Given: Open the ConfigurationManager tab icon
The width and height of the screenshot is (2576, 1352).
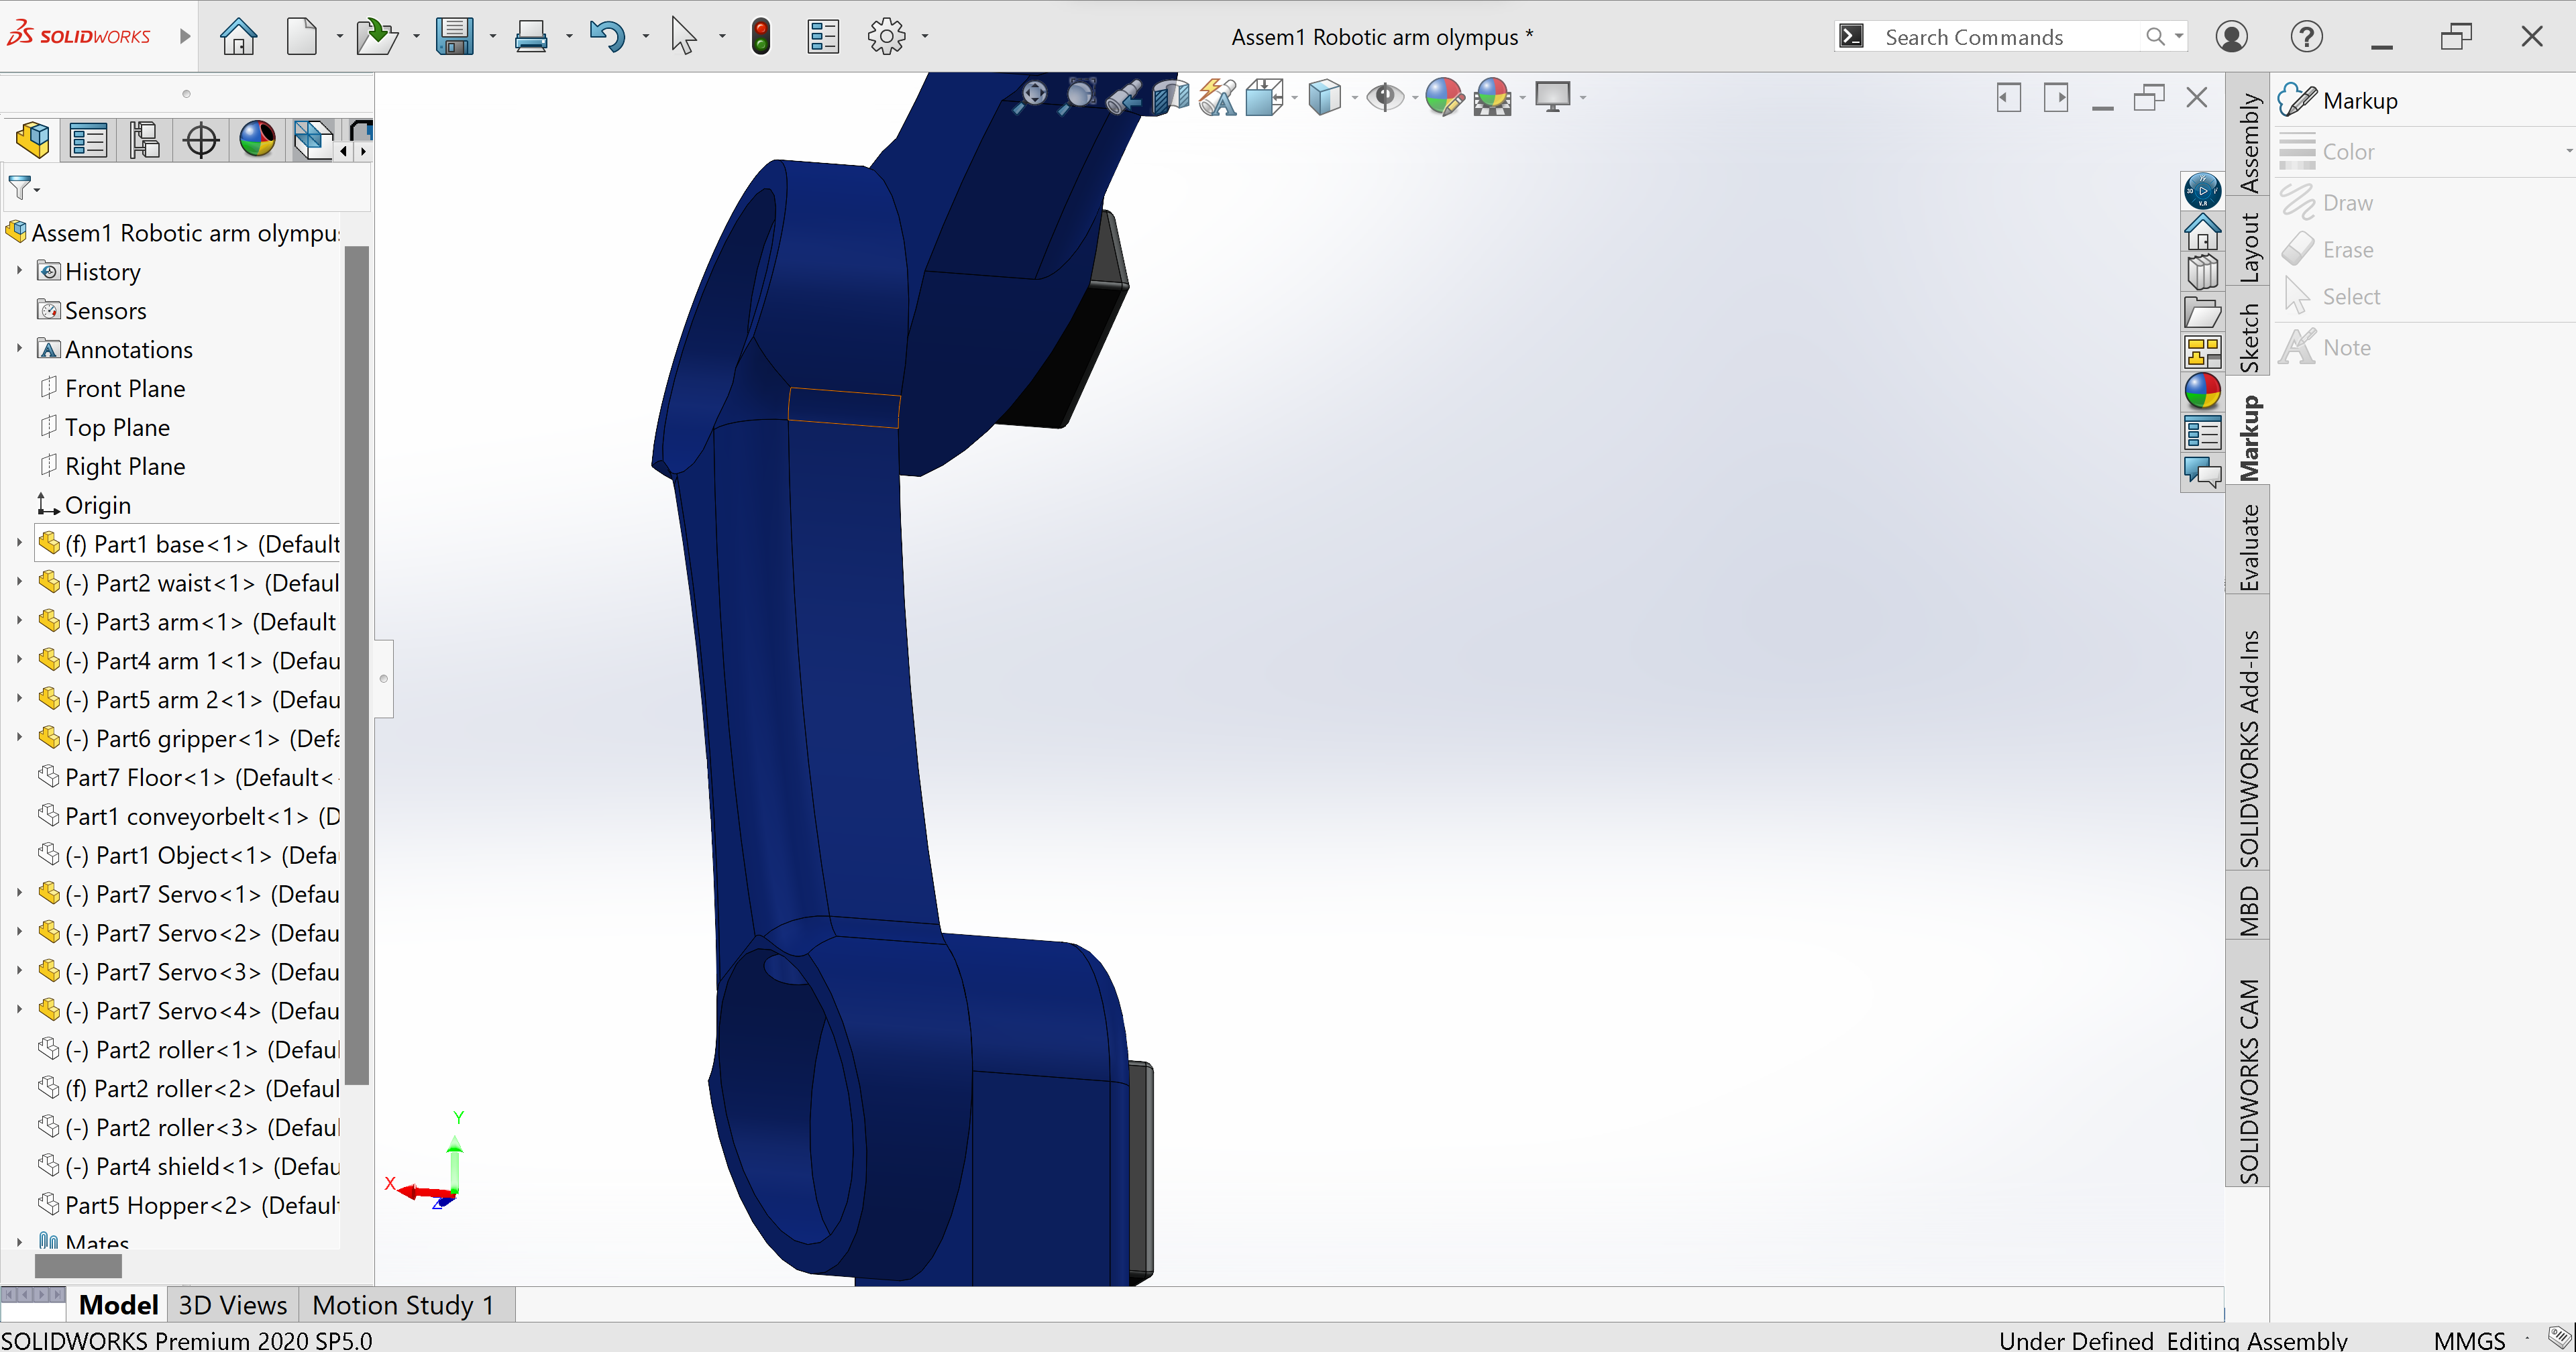Looking at the screenshot, I should (144, 140).
